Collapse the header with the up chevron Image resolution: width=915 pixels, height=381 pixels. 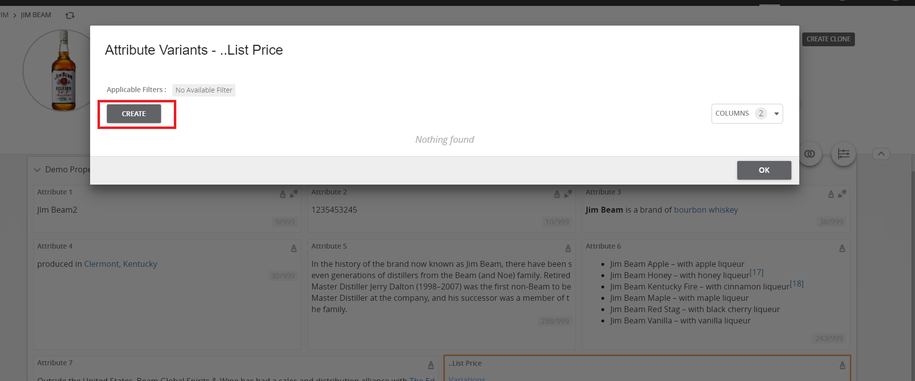tap(881, 154)
